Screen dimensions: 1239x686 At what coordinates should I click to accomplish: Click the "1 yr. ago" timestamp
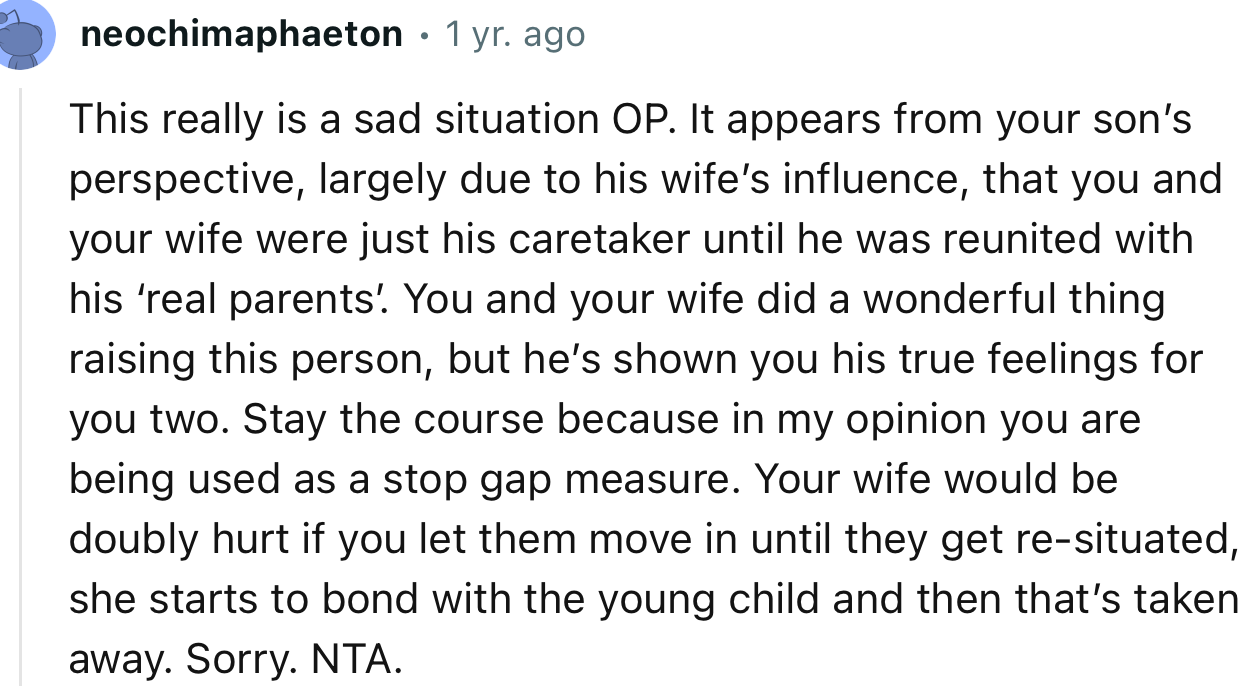point(514,35)
